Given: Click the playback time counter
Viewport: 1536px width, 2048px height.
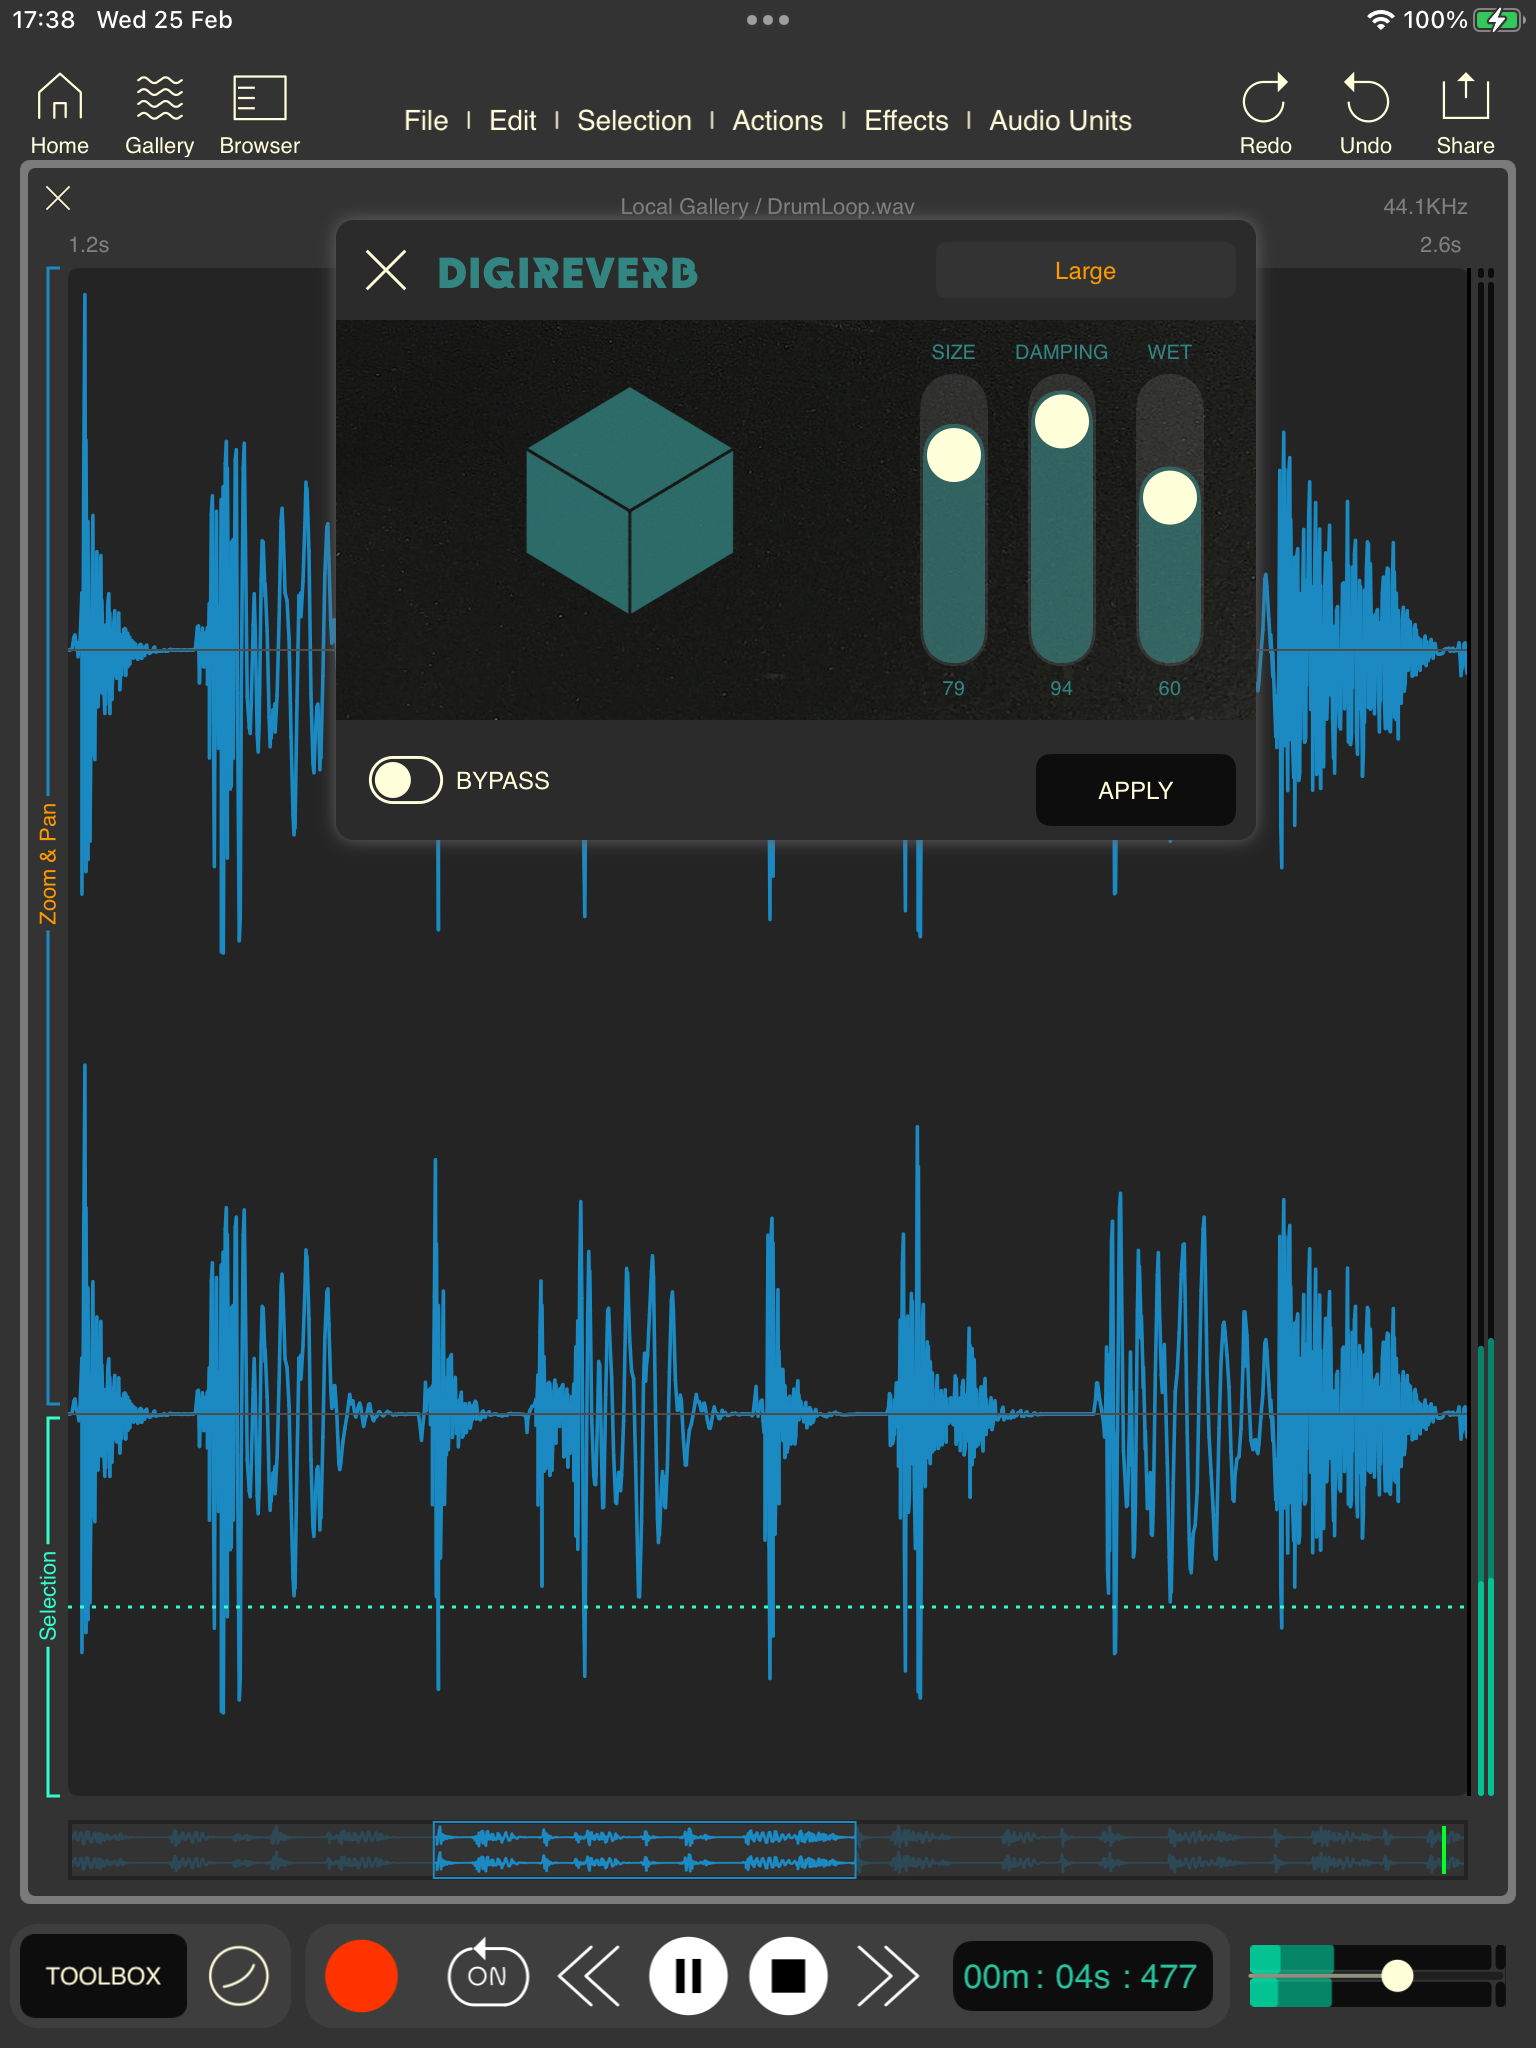Looking at the screenshot, I should 1081,1976.
